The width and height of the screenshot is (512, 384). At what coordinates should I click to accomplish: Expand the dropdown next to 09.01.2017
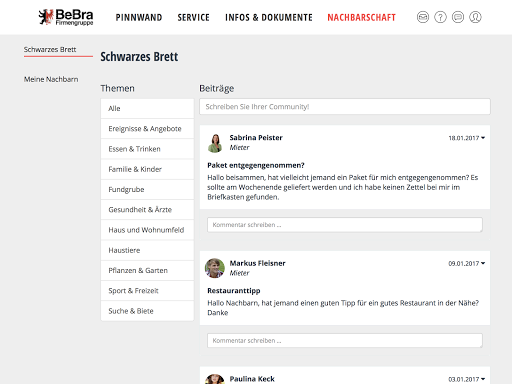[x=483, y=263]
